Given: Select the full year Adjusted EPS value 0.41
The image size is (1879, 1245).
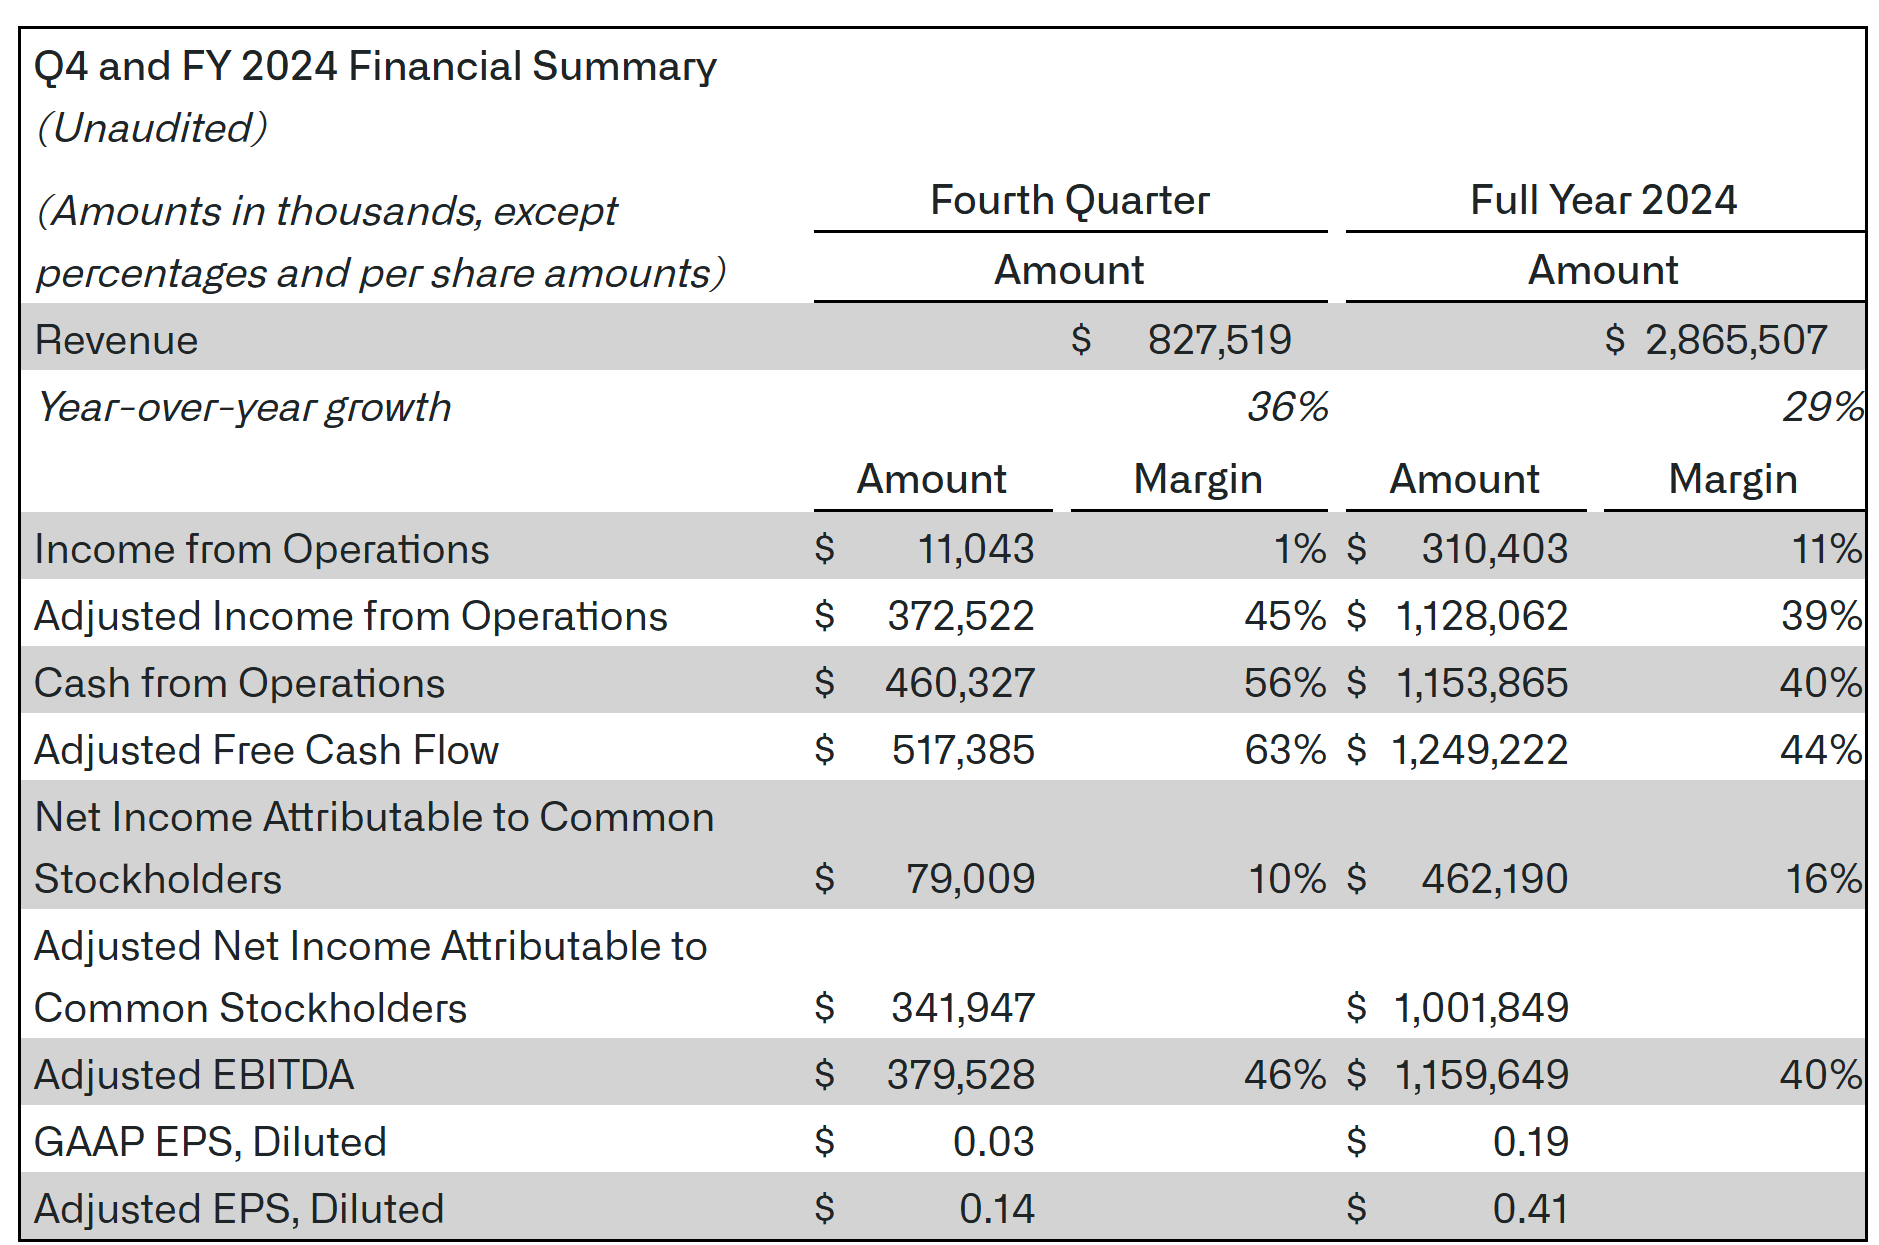Looking at the screenshot, I should point(1530,1209).
